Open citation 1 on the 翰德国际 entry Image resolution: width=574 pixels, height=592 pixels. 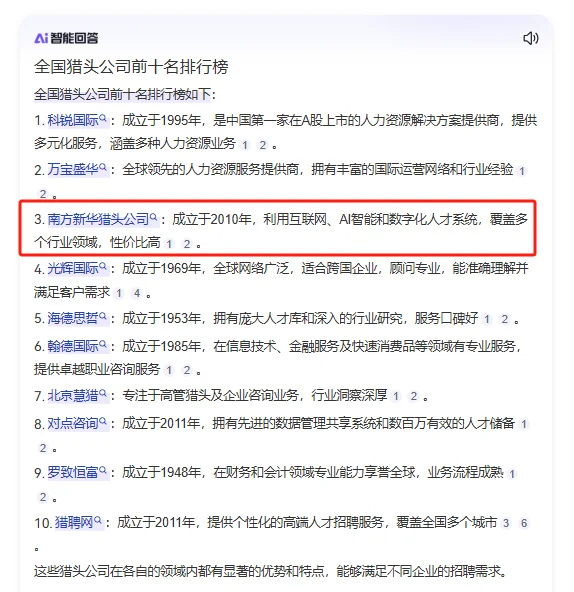169,370
